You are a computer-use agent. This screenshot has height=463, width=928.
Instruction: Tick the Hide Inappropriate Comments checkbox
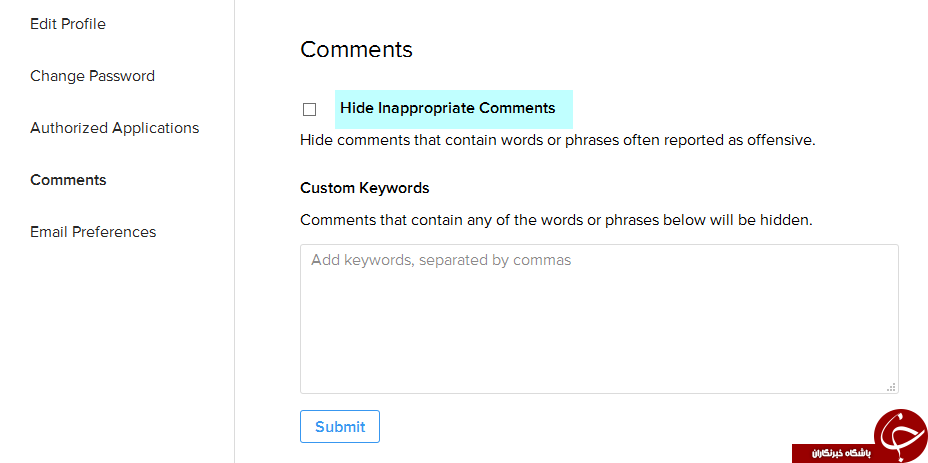coord(309,110)
